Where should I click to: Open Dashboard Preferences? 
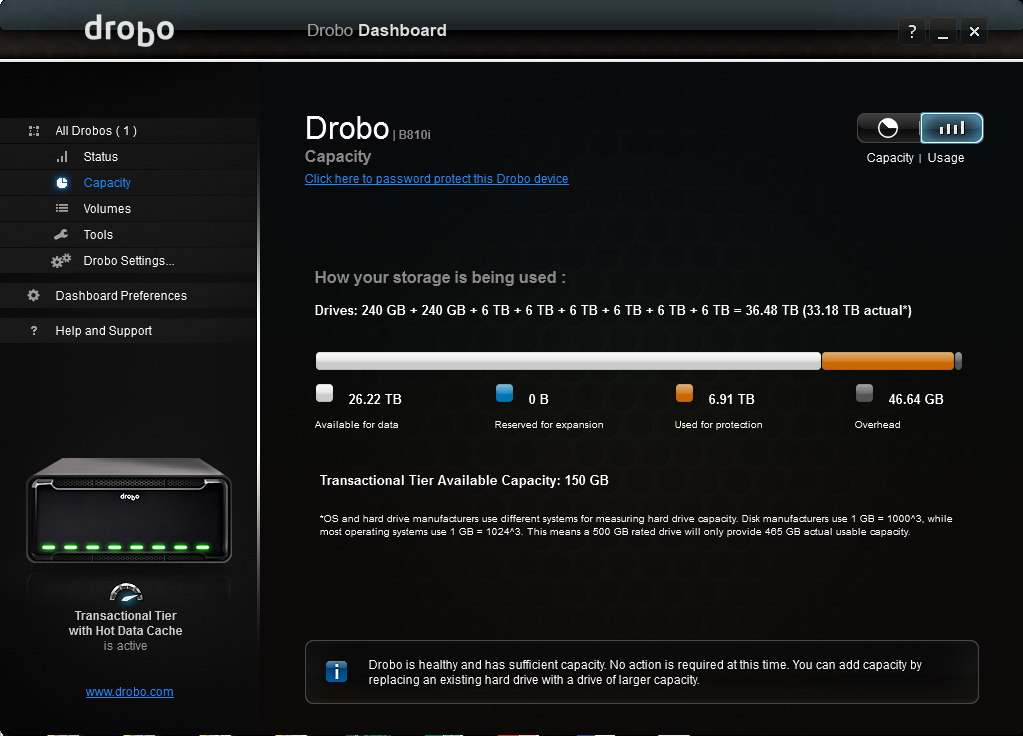click(x=128, y=296)
